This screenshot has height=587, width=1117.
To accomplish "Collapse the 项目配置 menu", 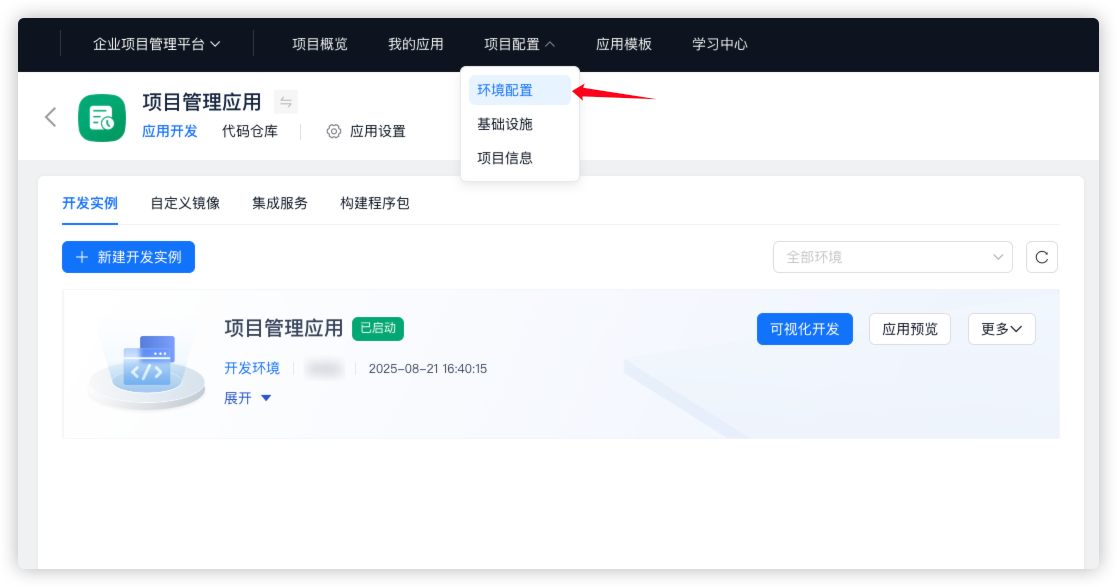I will tap(519, 44).
